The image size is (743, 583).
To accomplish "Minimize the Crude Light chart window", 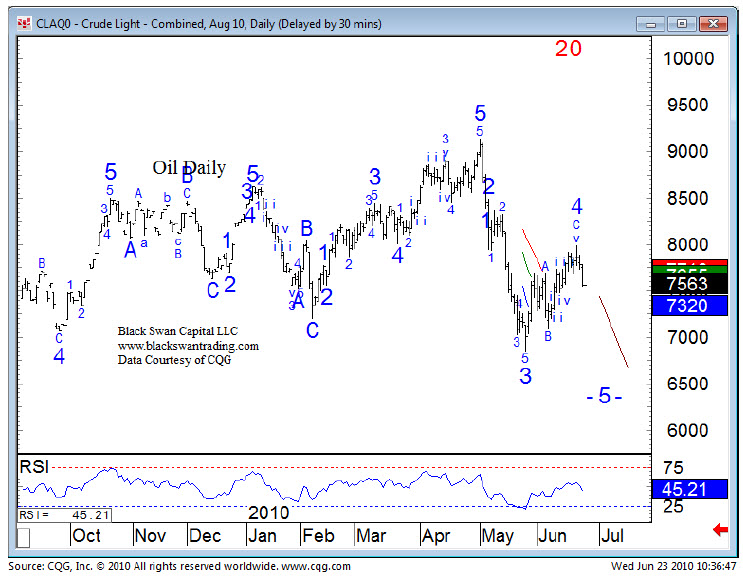I will coord(651,24).
